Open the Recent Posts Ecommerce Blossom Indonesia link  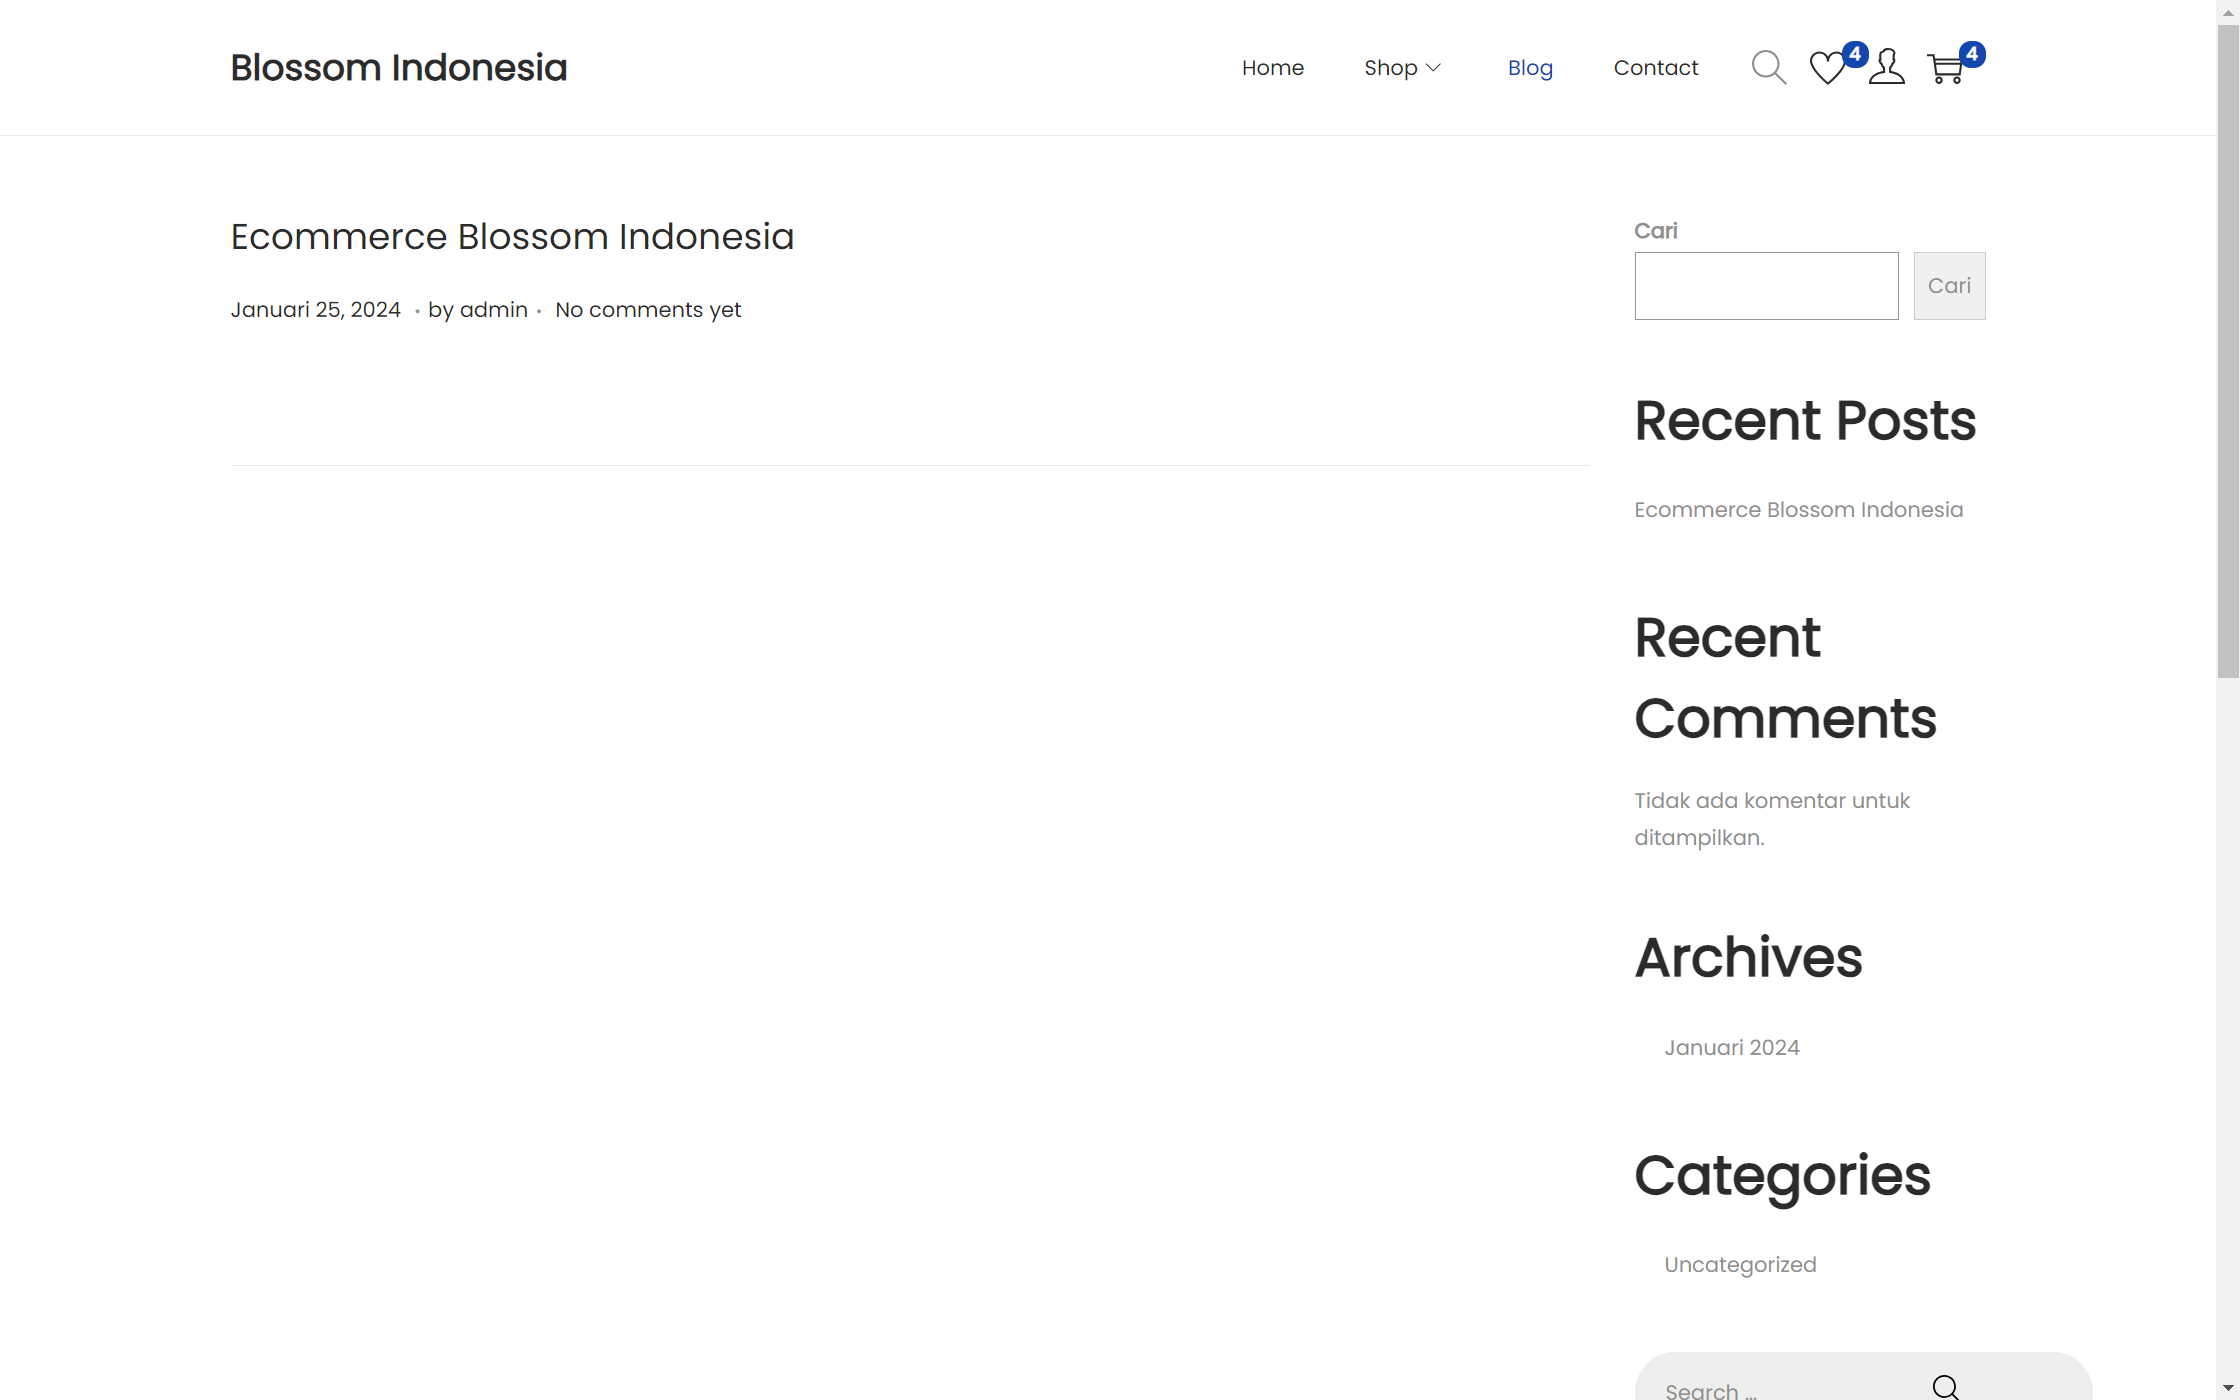pyautogui.click(x=1798, y=509)
